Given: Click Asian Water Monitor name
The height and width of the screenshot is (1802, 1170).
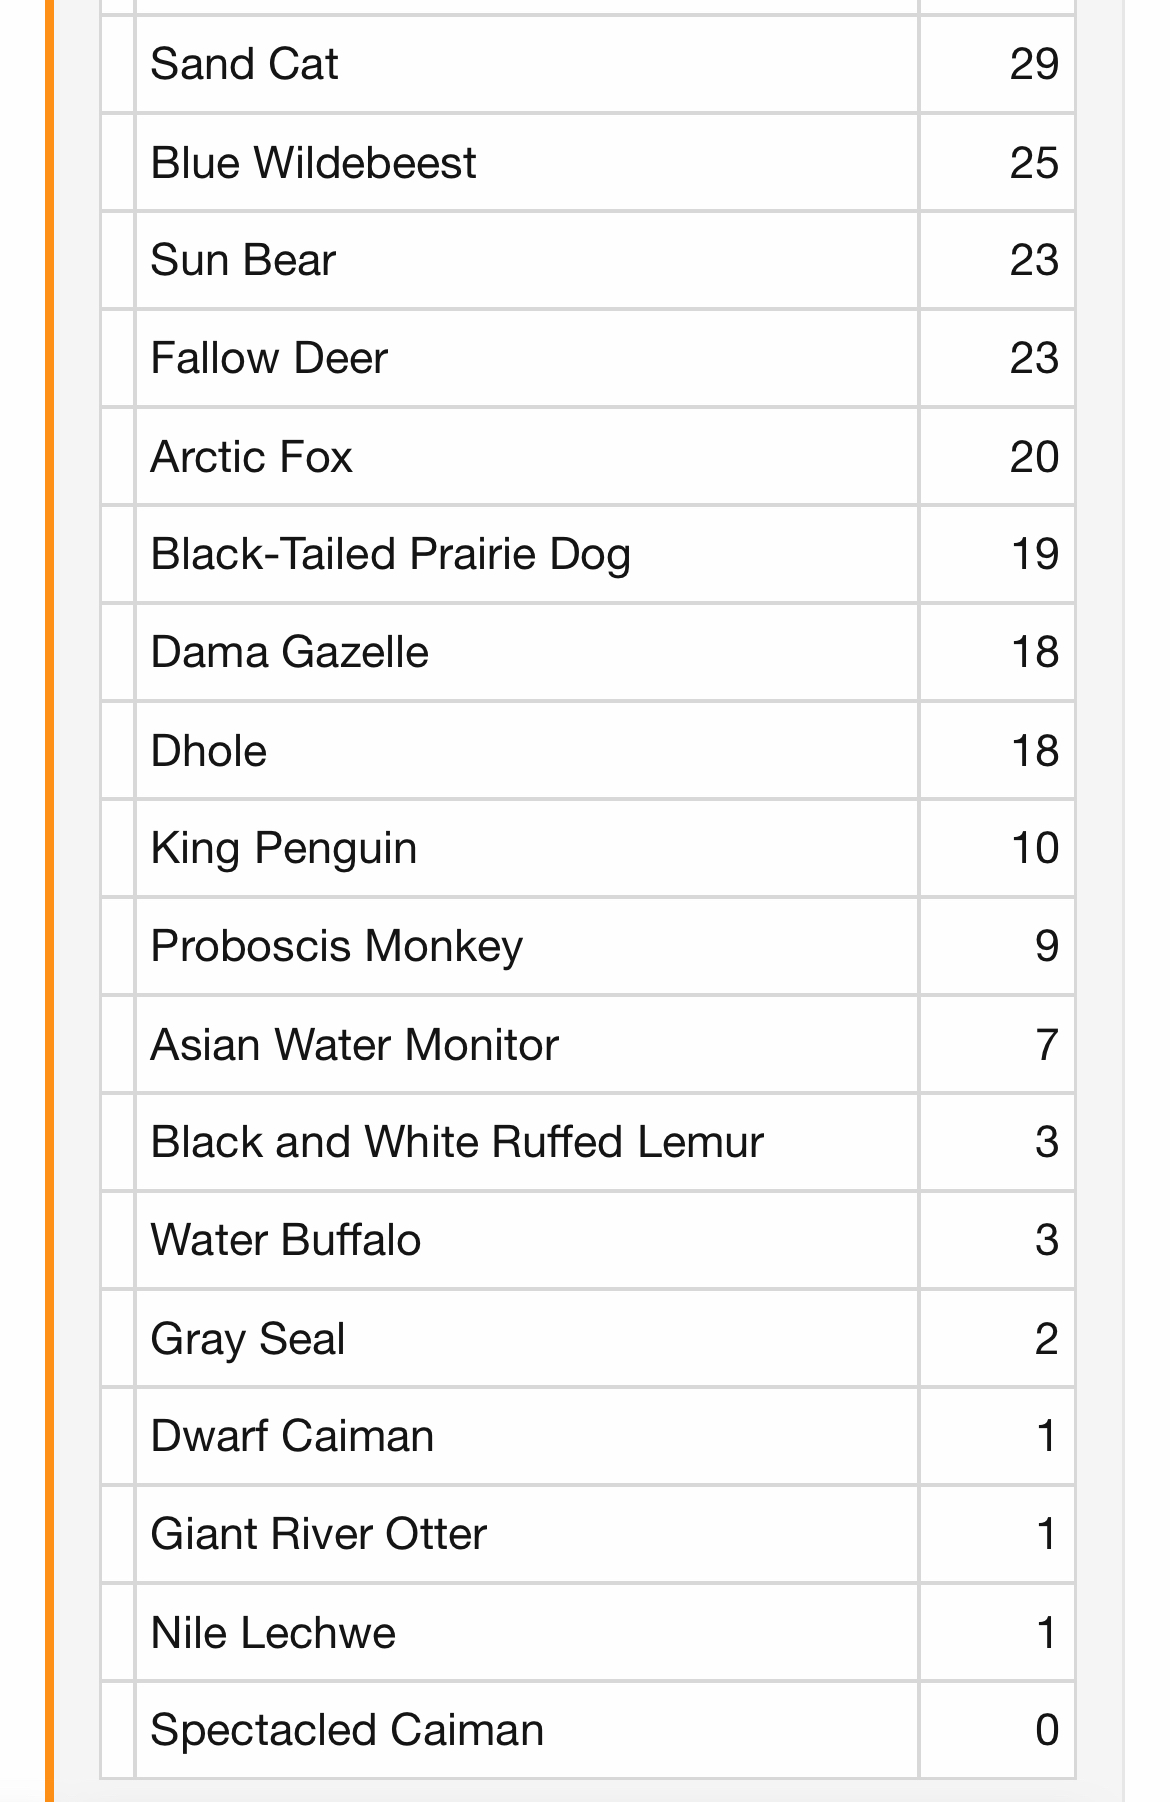Looking at the screenshot, I should pyautogui.click(x=354, y=1044).
